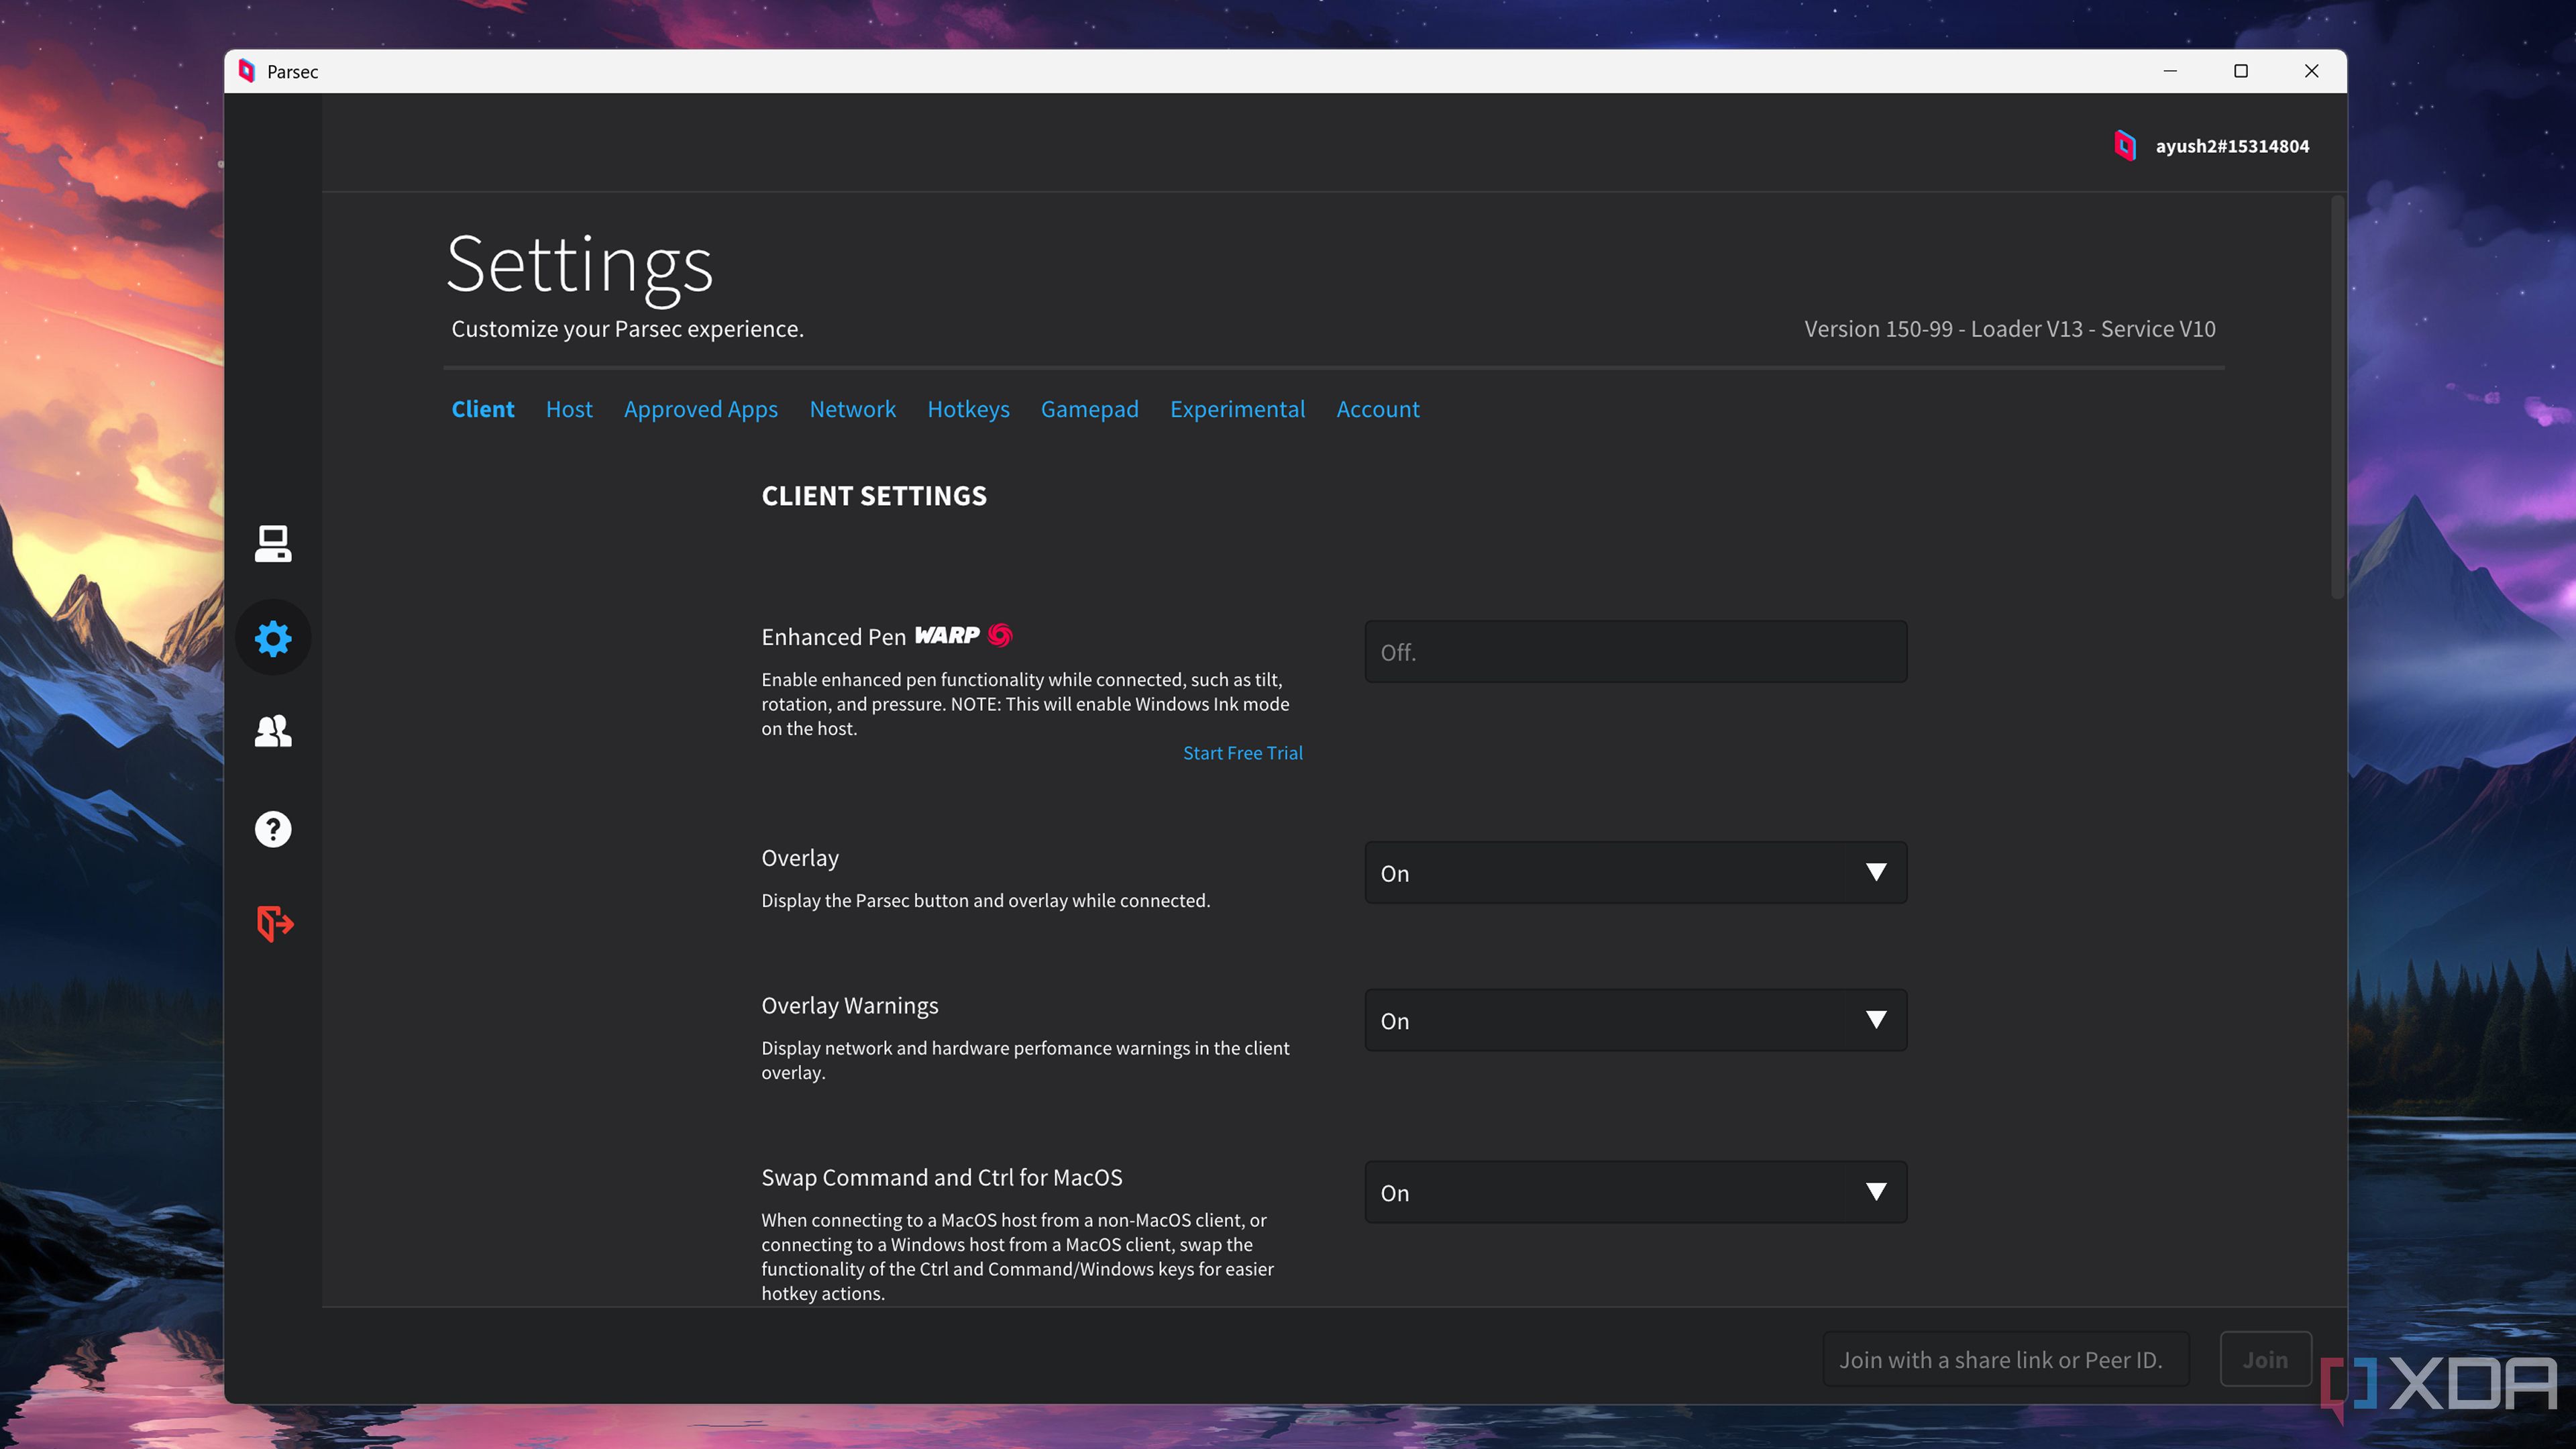Click the Enhanced Pen label
The image size is (2576, 1449).
[833, 637]
